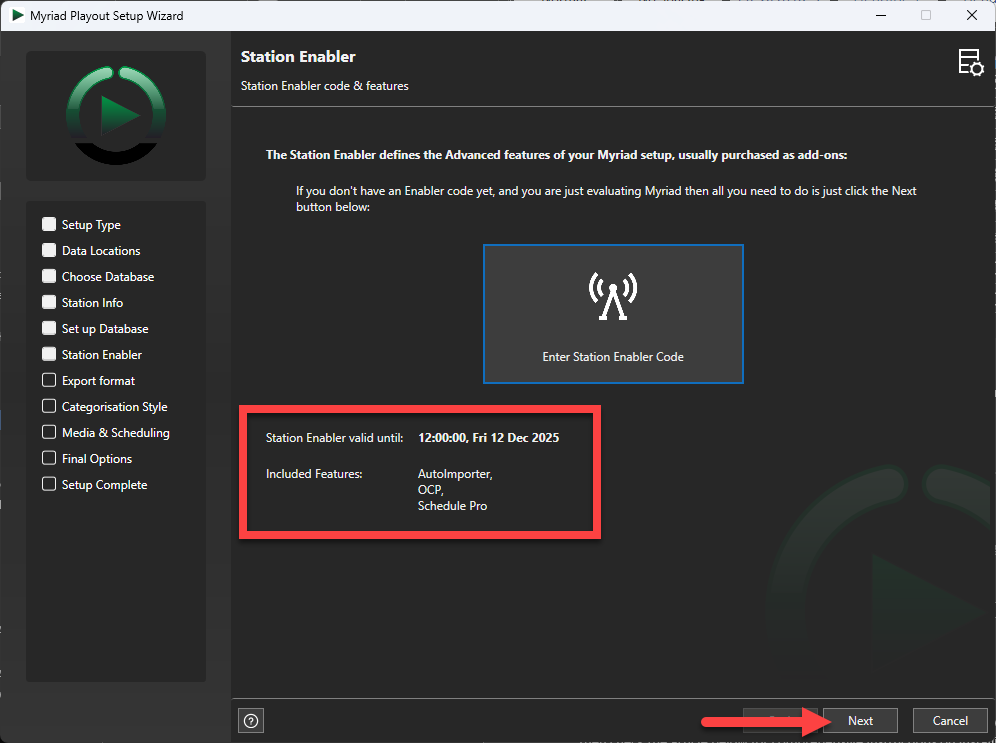Click the green play icon in the title bar
Viewport: 996px width, 743px height.
[x=18, y=15]
